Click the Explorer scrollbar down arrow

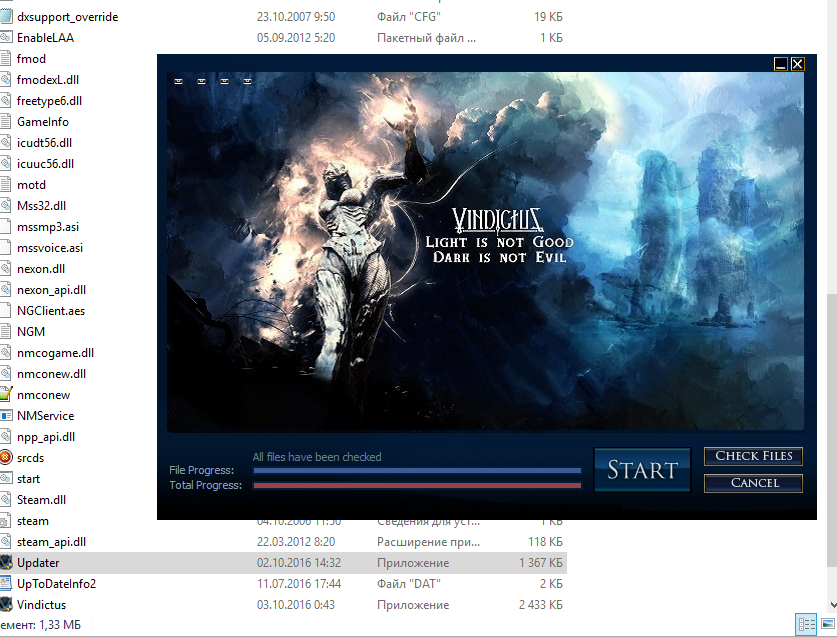click(832, 605)
